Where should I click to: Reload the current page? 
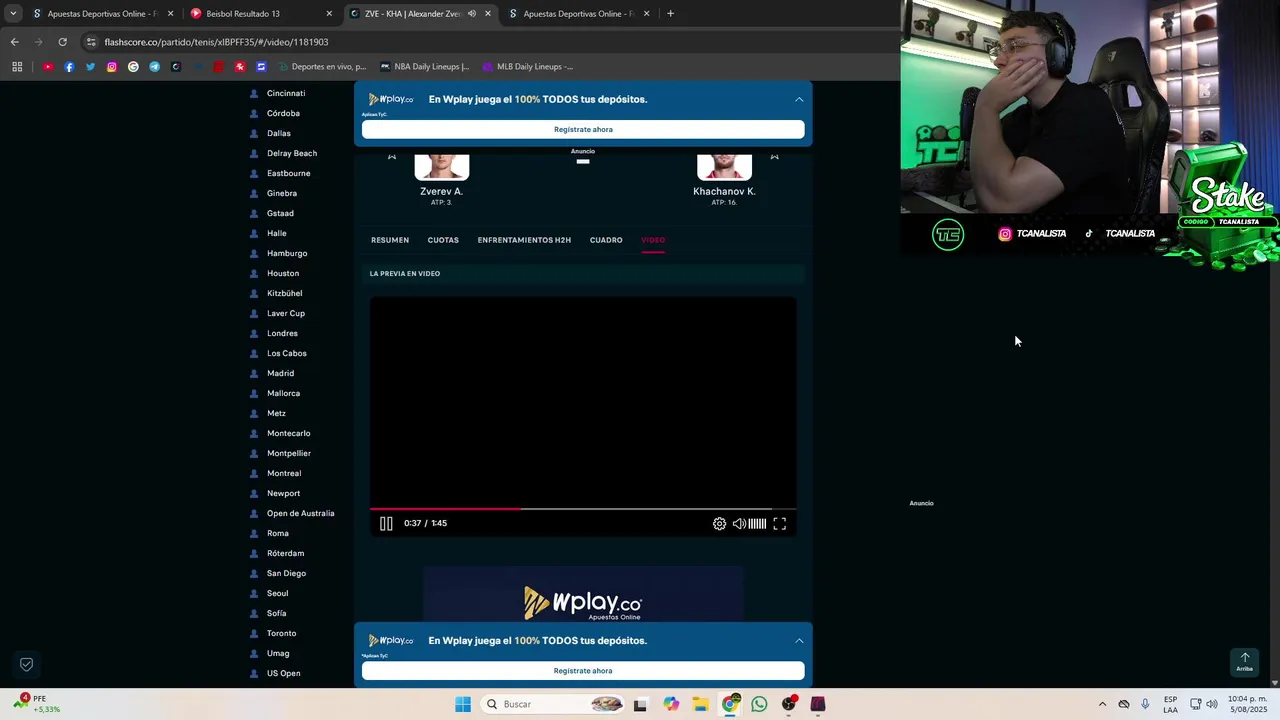62,42
